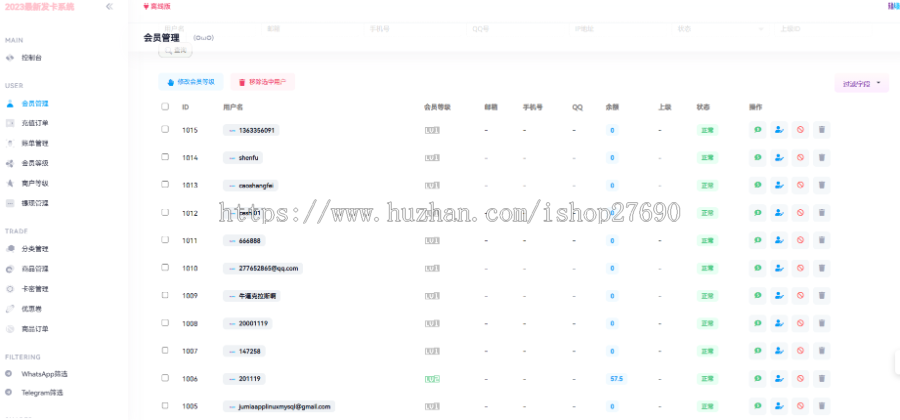Click red ban icon for user 1005
The image size is (900, 420).
point(800,406)
